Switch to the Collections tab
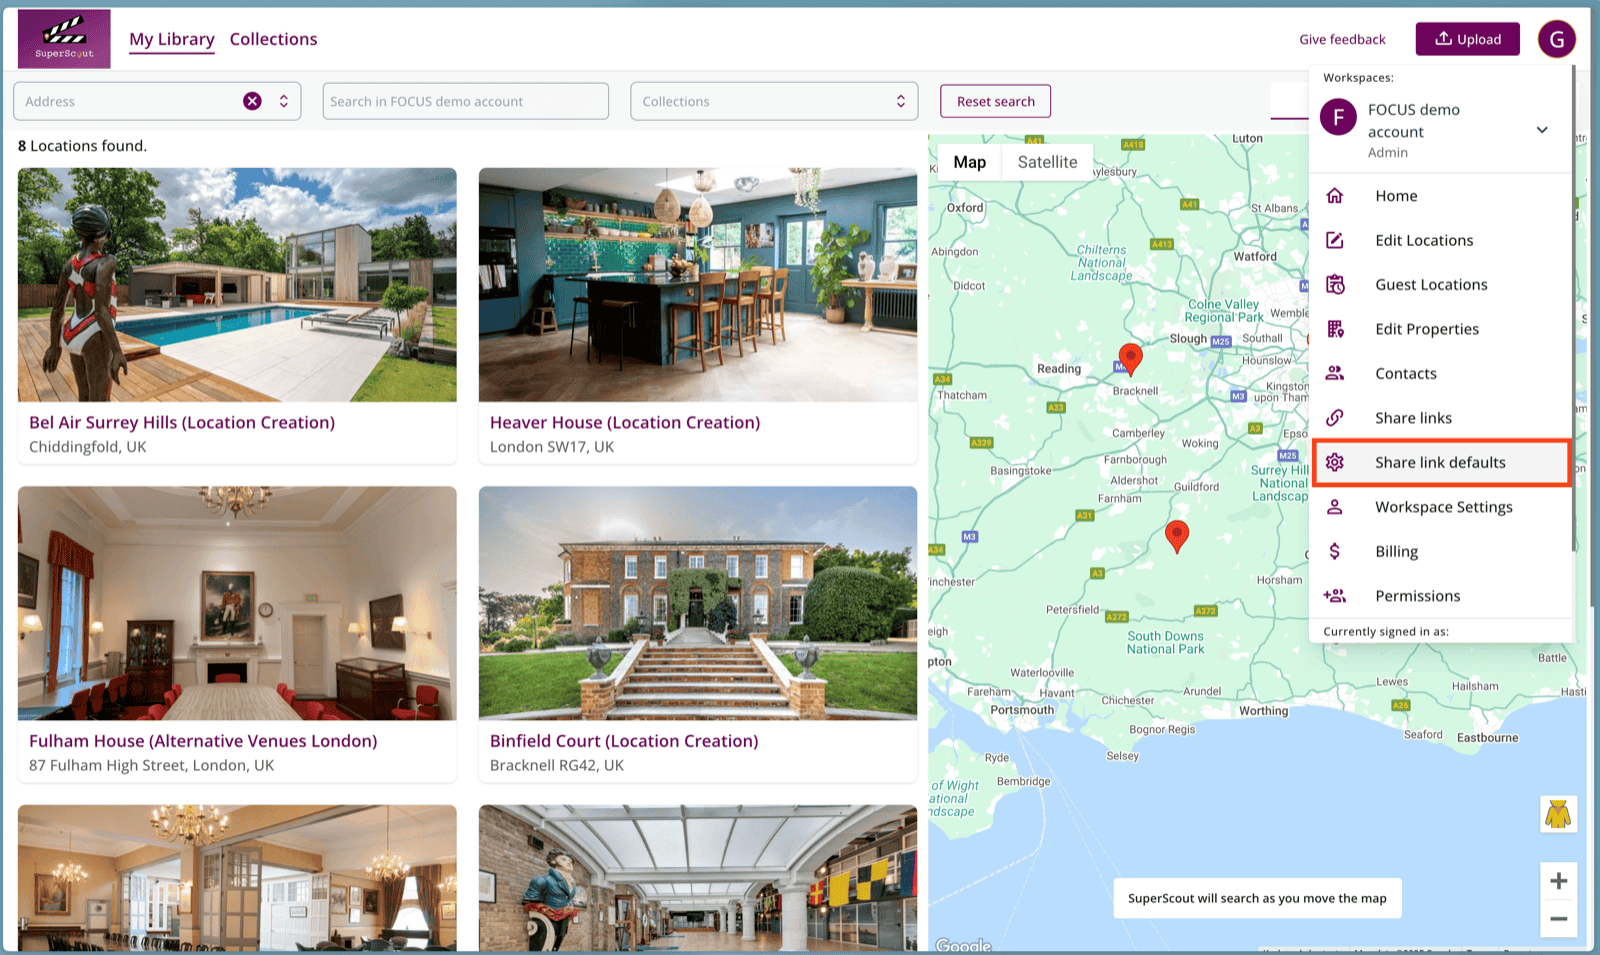This screenshot has width=1600, height=955. tap(273, 39)
